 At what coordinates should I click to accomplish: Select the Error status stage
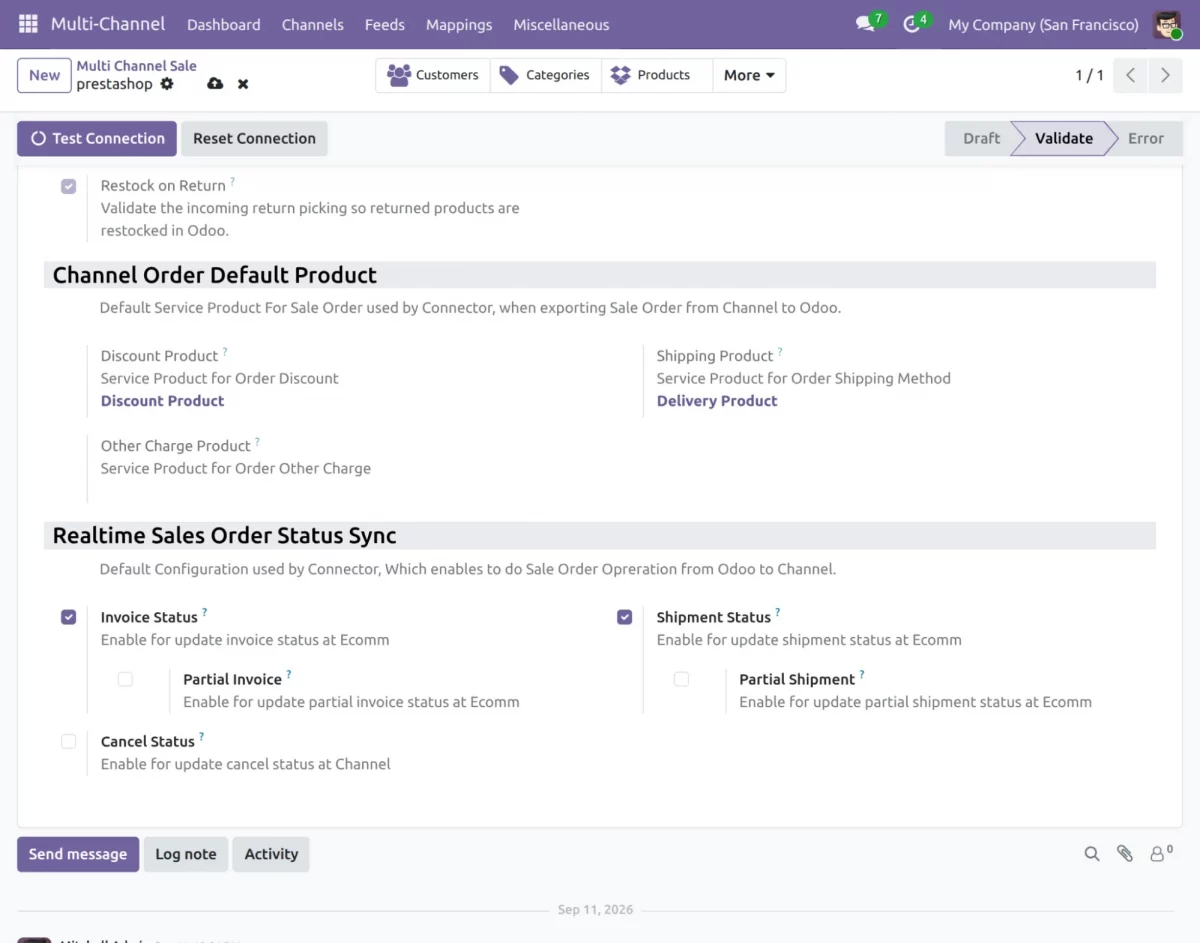(x=1146, y=138)
